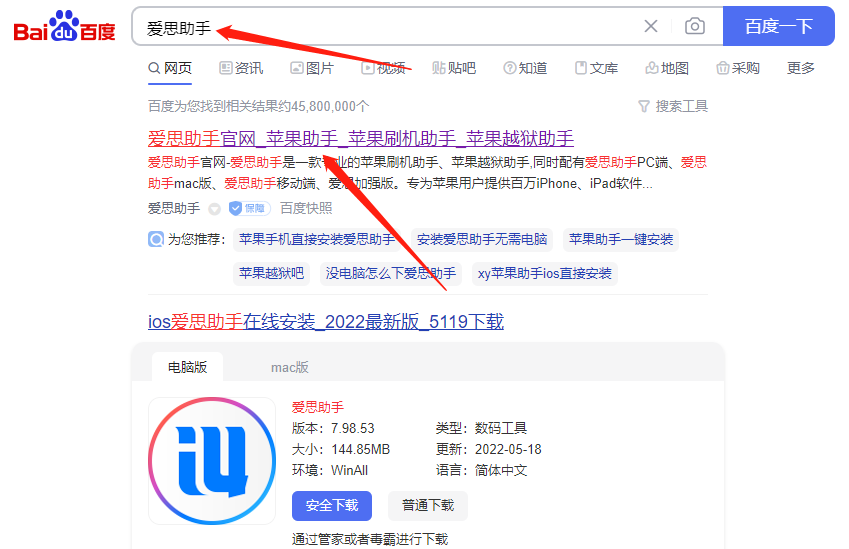Open the 视频 tab
The image size is (849, 549).
coord(383,68)
